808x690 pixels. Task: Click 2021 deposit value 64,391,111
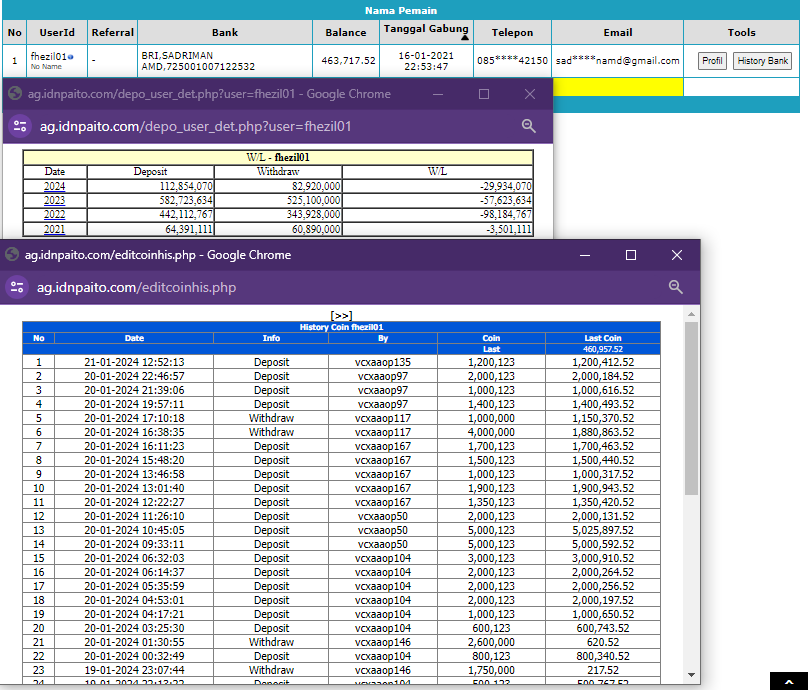(x=189, y=229)
